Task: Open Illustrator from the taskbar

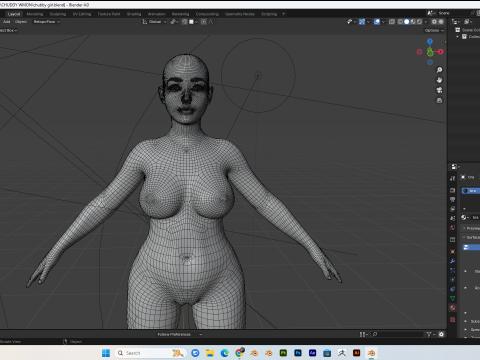Action: (x=356, y=353)
